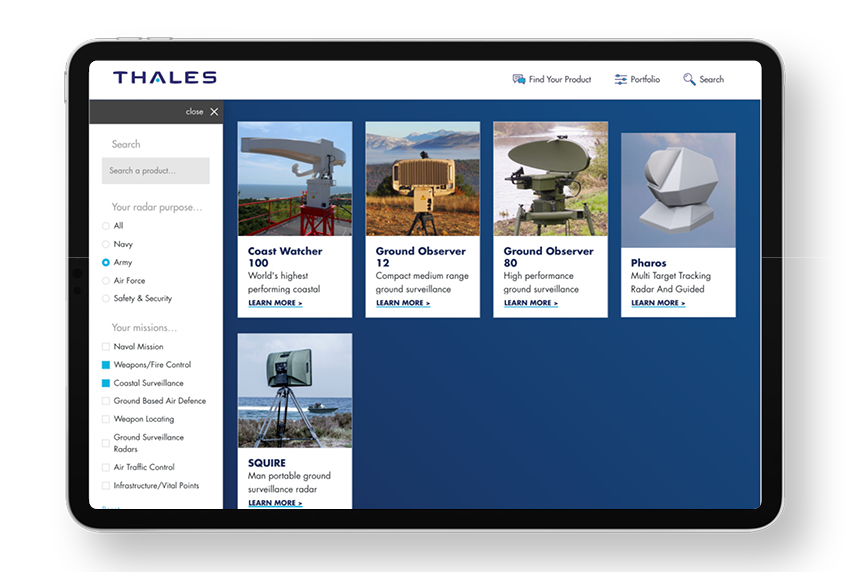Click the Multi Target Tracking Radar description
The height and width of the screenshot is (572, 852).
(671, 282)
